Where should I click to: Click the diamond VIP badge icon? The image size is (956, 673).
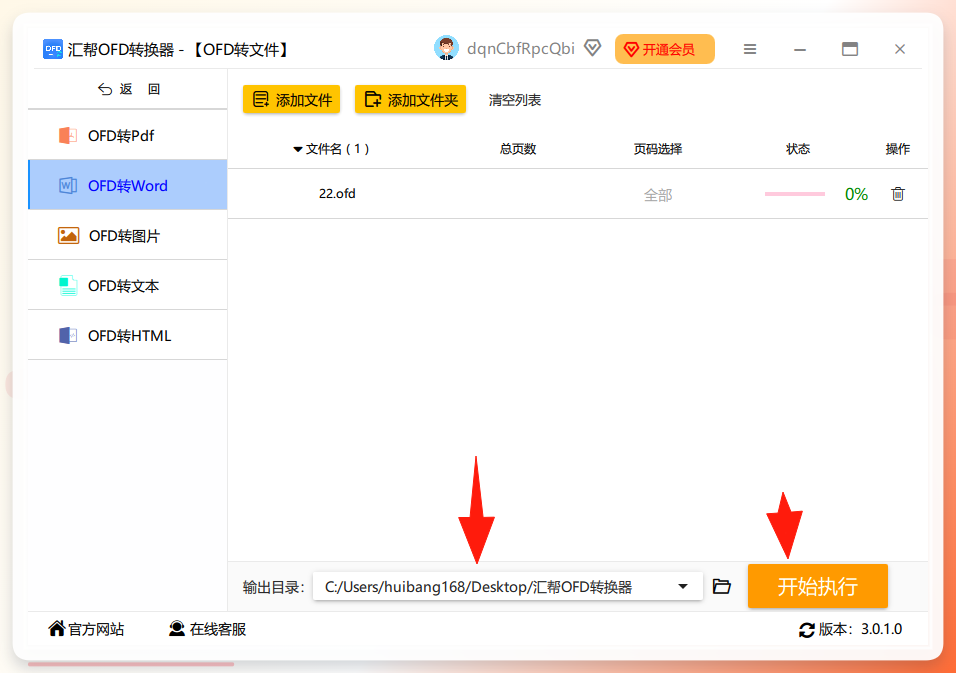coord(593,48)
